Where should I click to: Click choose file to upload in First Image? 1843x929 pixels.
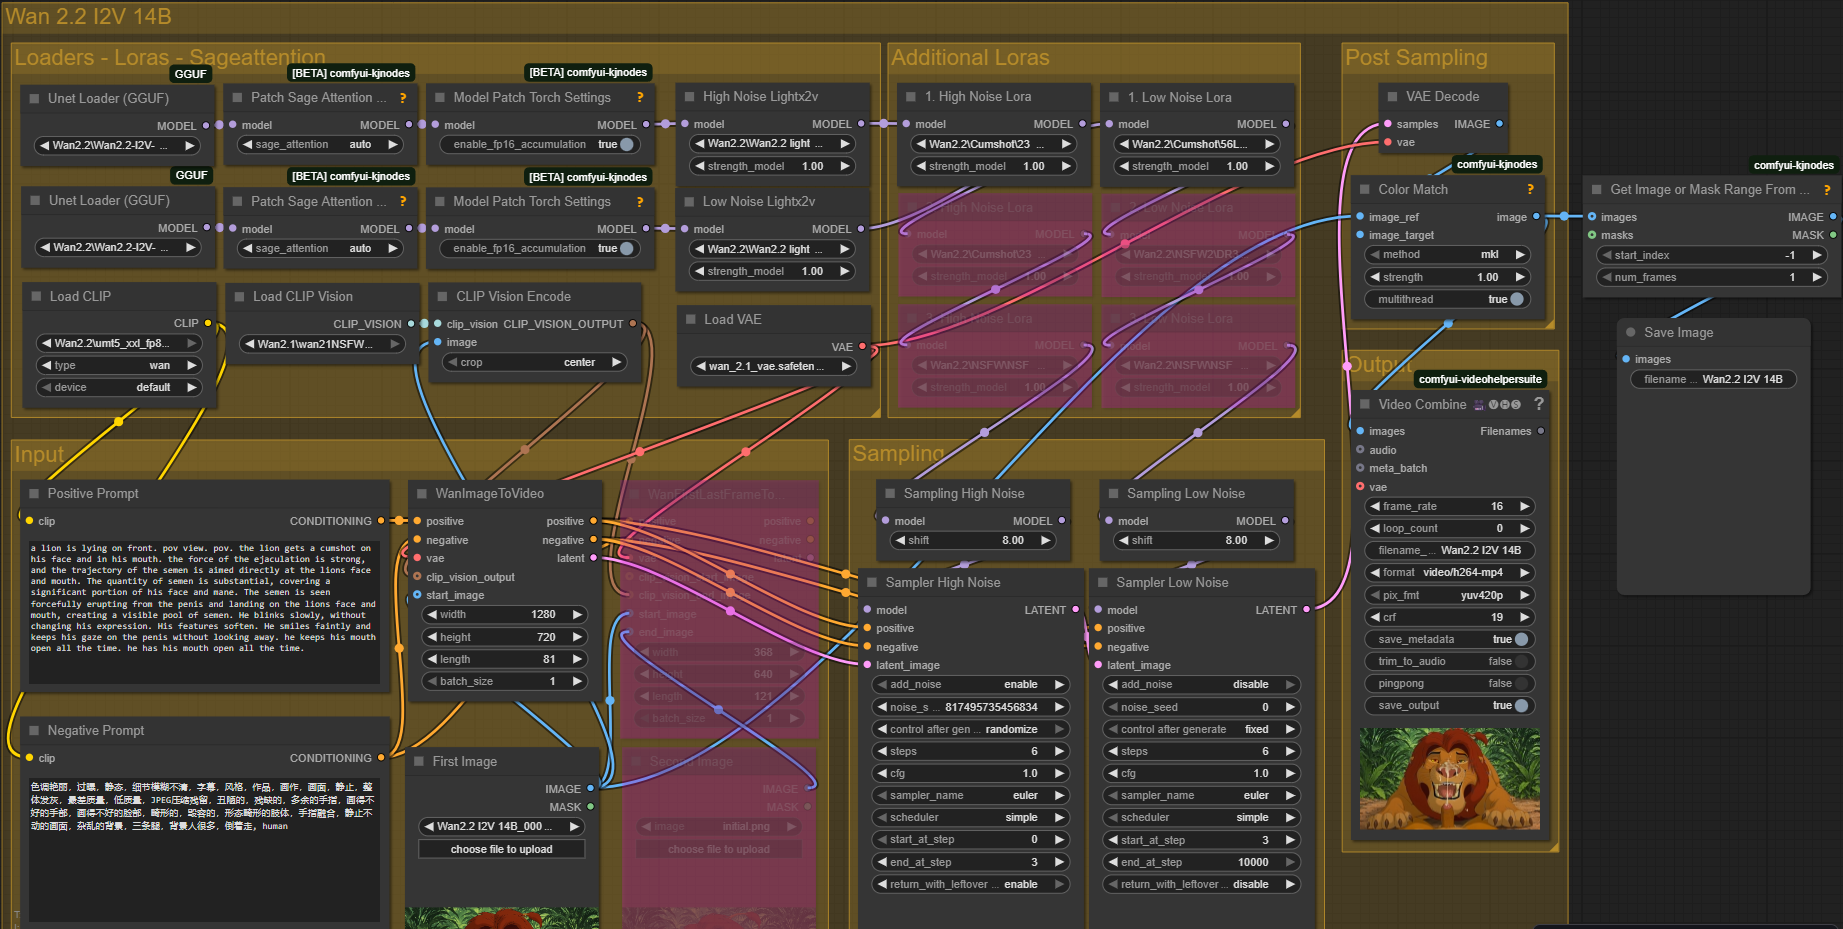(501, 850)
